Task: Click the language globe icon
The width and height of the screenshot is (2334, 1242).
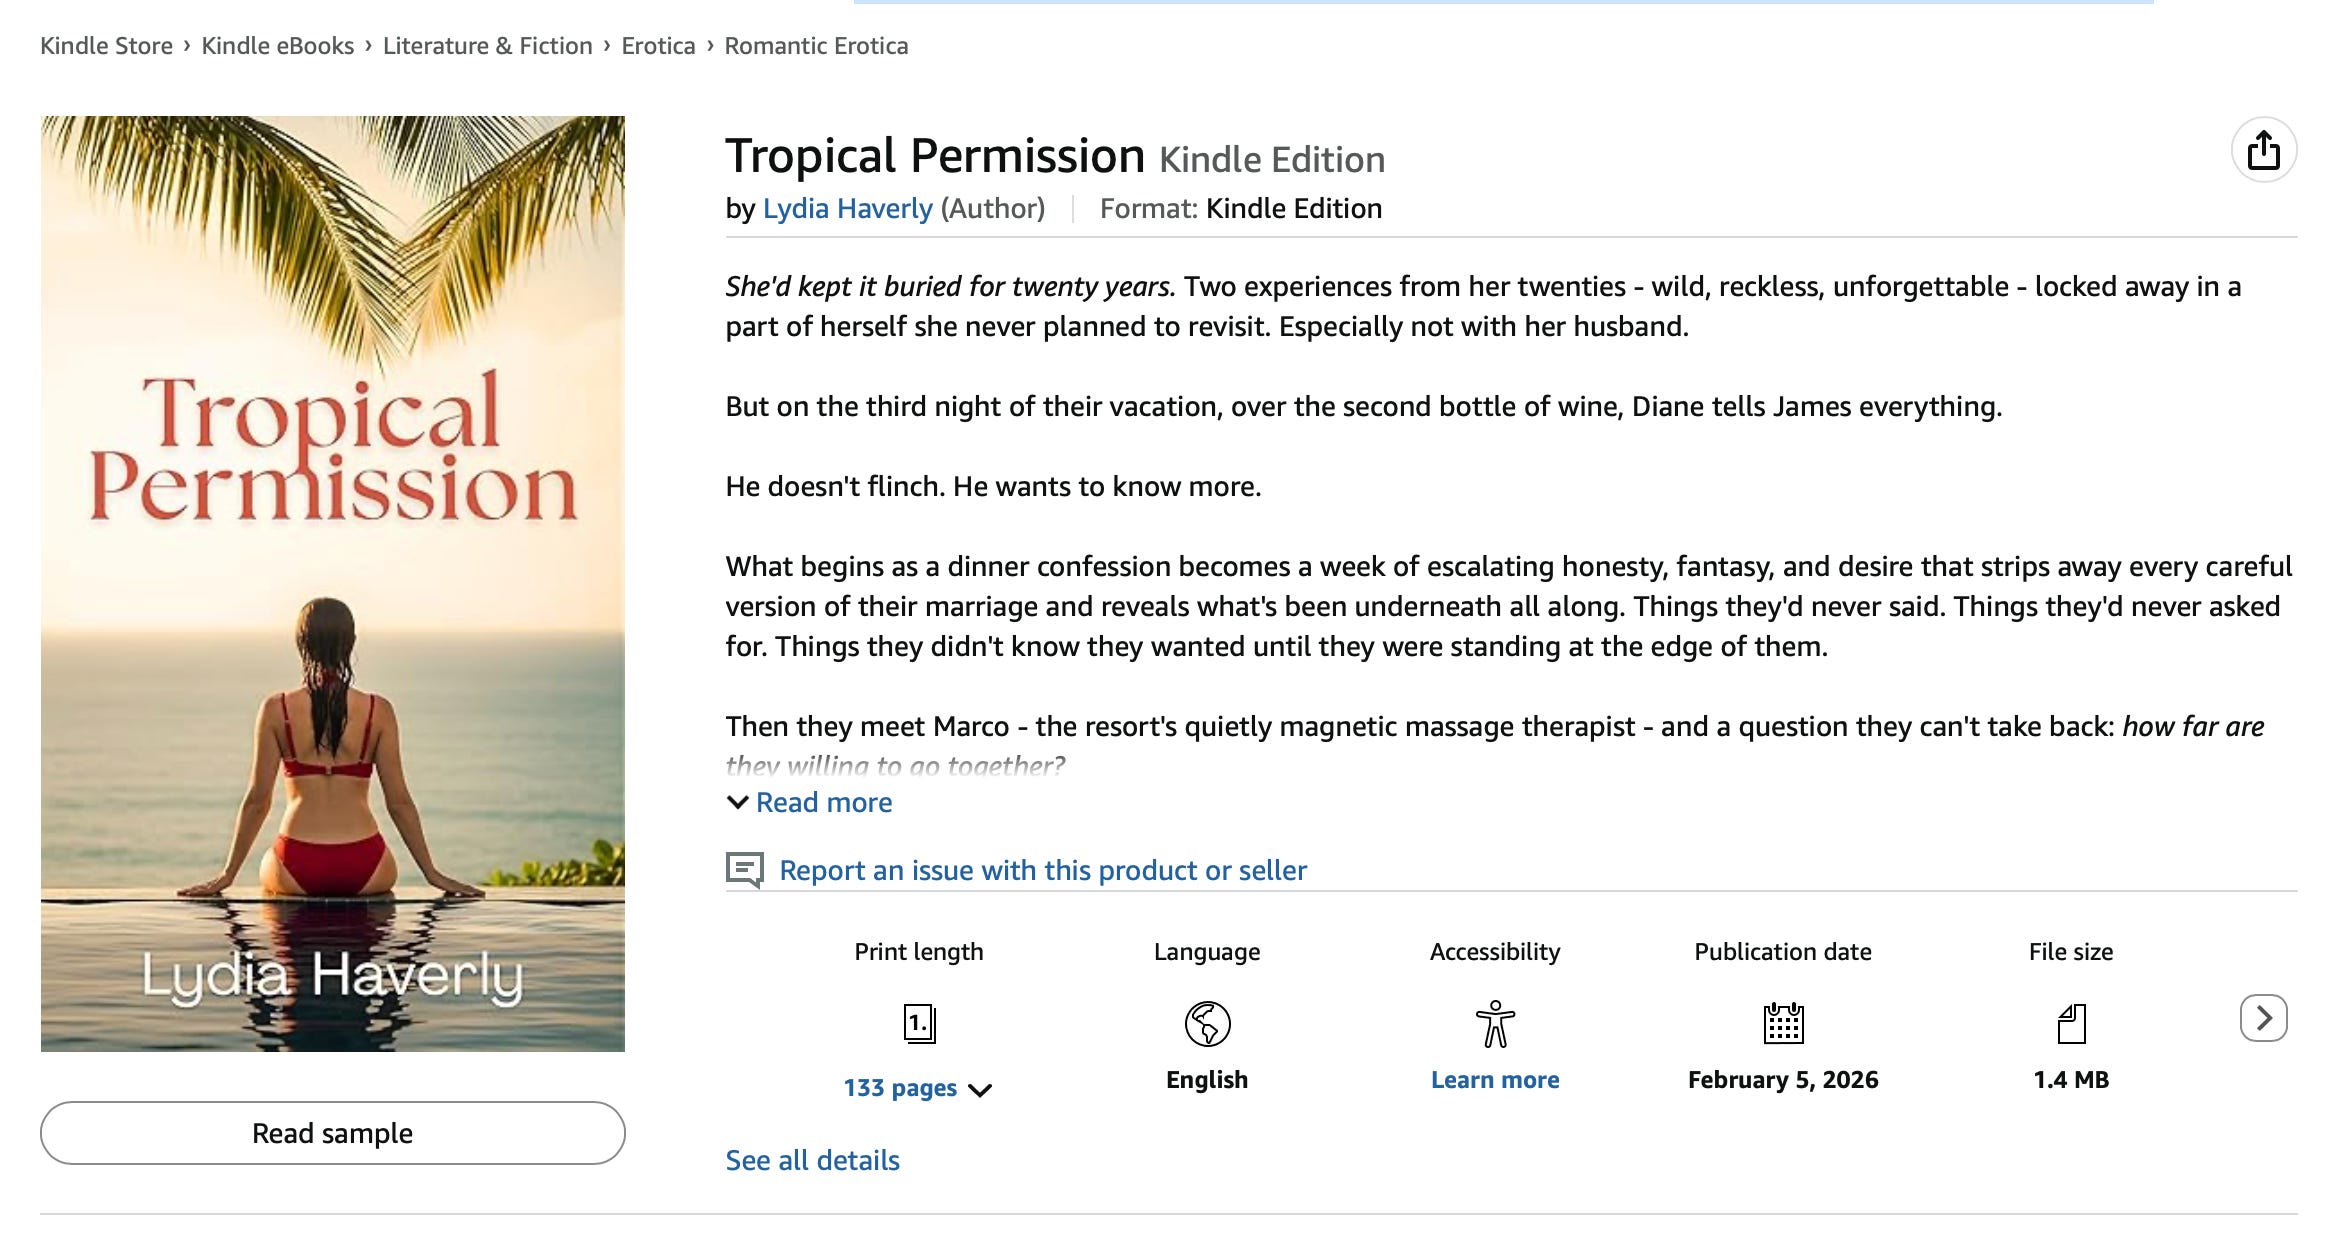Action: [1207, 1023]
